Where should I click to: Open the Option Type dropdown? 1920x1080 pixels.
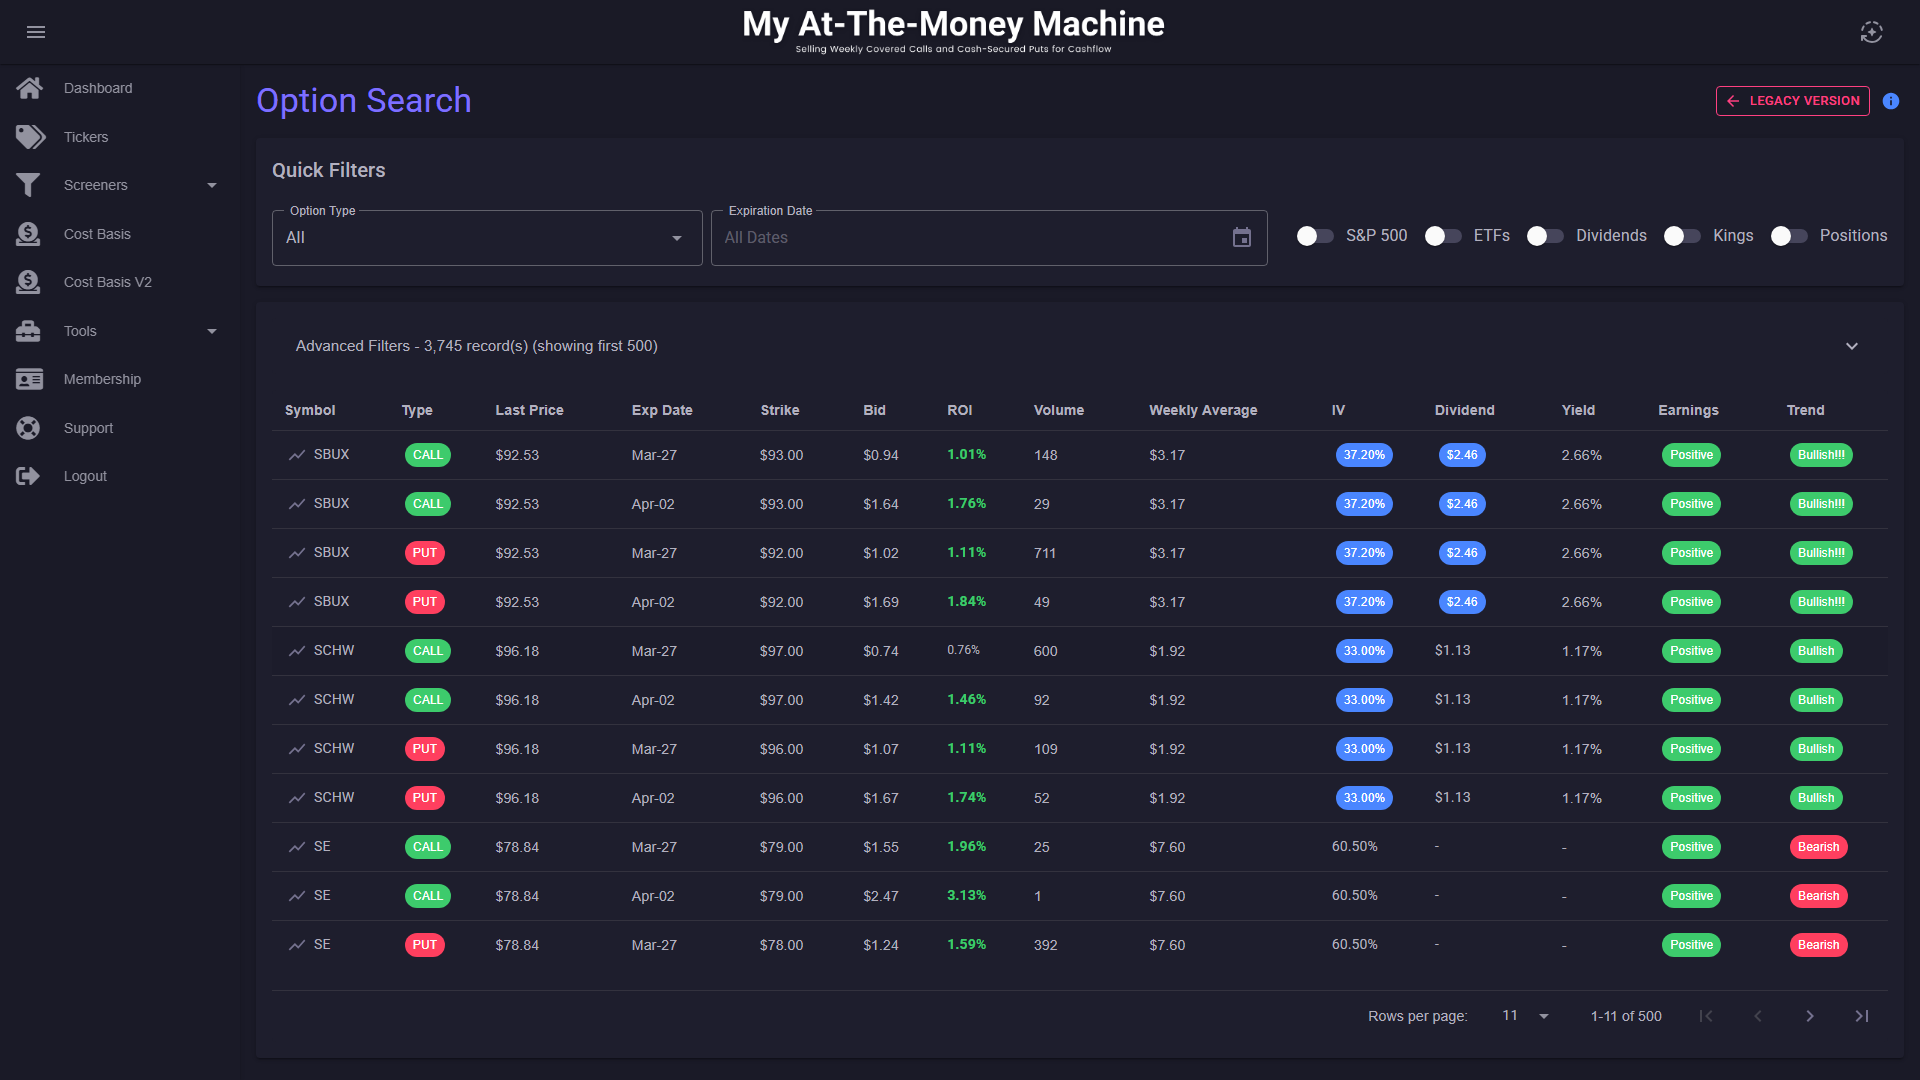point(486,238)
